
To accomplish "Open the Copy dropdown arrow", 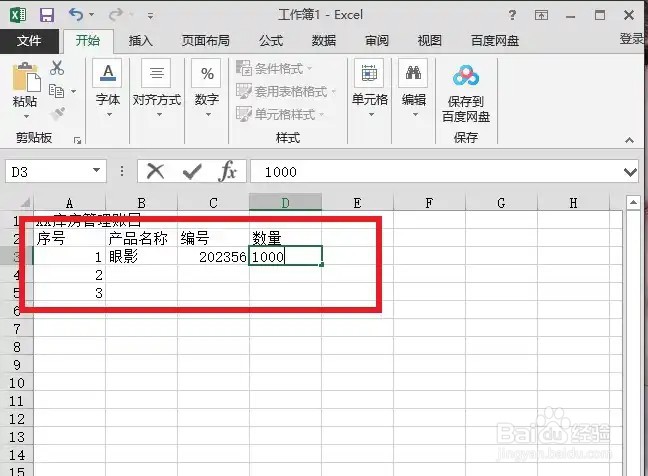I will pos(73,91).
